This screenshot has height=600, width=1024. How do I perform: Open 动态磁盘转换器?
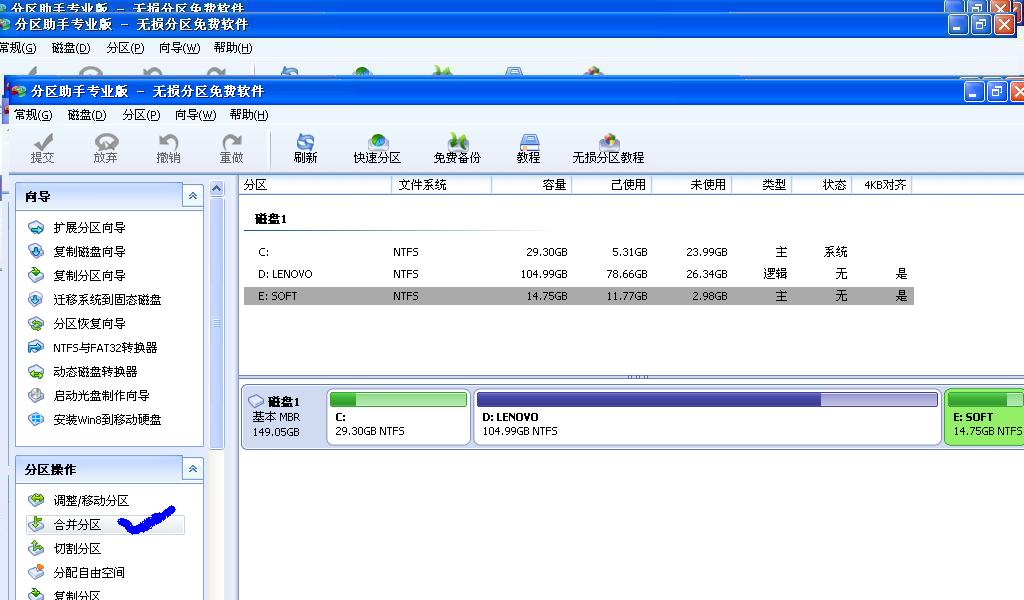pyautogui.click(x=82, y=371)
